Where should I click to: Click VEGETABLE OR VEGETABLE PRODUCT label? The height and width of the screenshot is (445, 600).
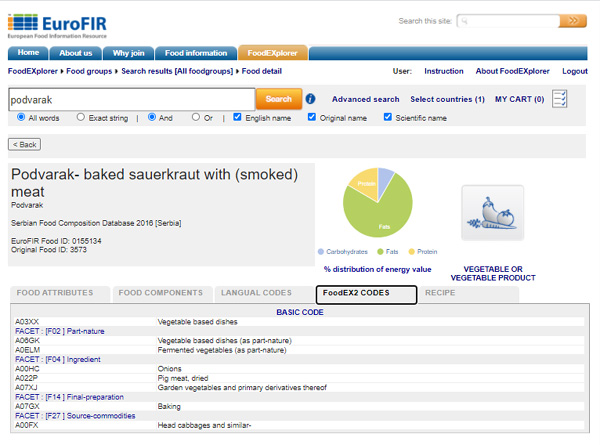[x=493, y=274]
